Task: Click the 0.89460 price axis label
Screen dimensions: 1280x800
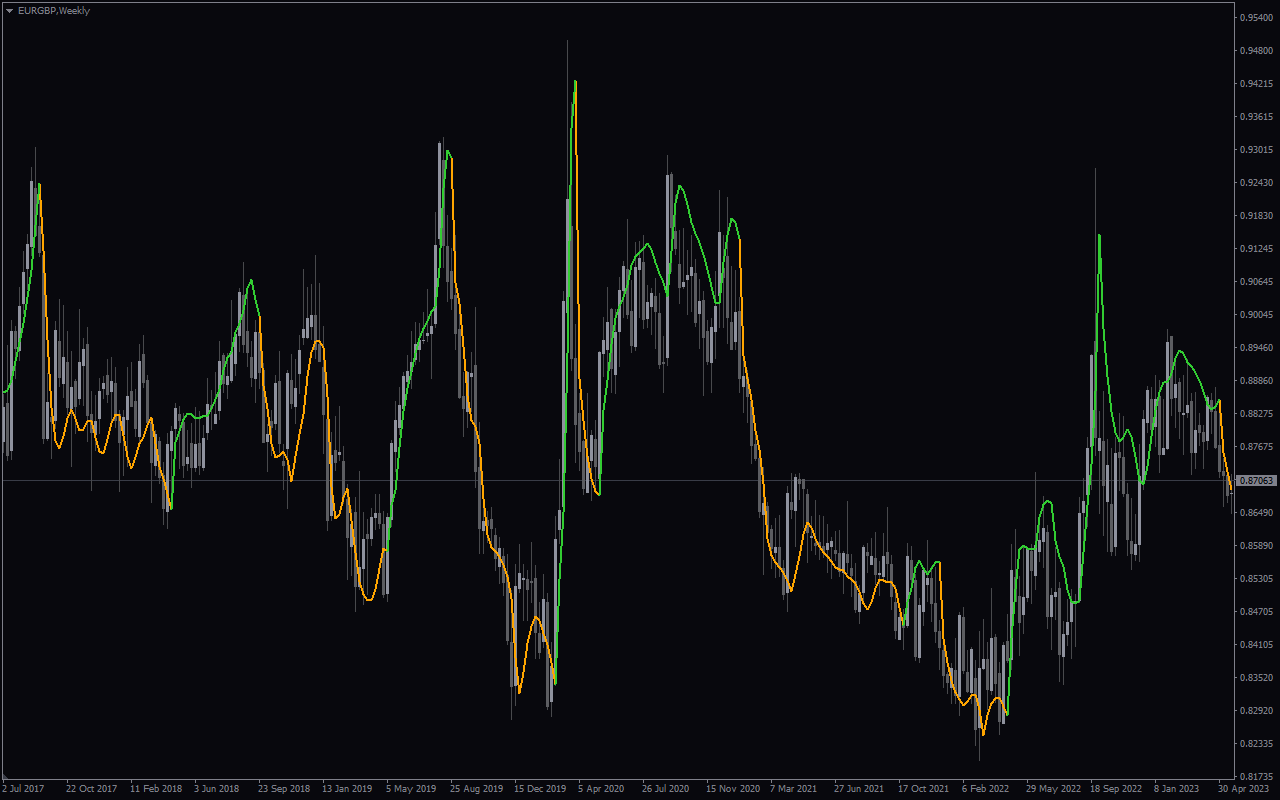Action: click(1257, 348)
